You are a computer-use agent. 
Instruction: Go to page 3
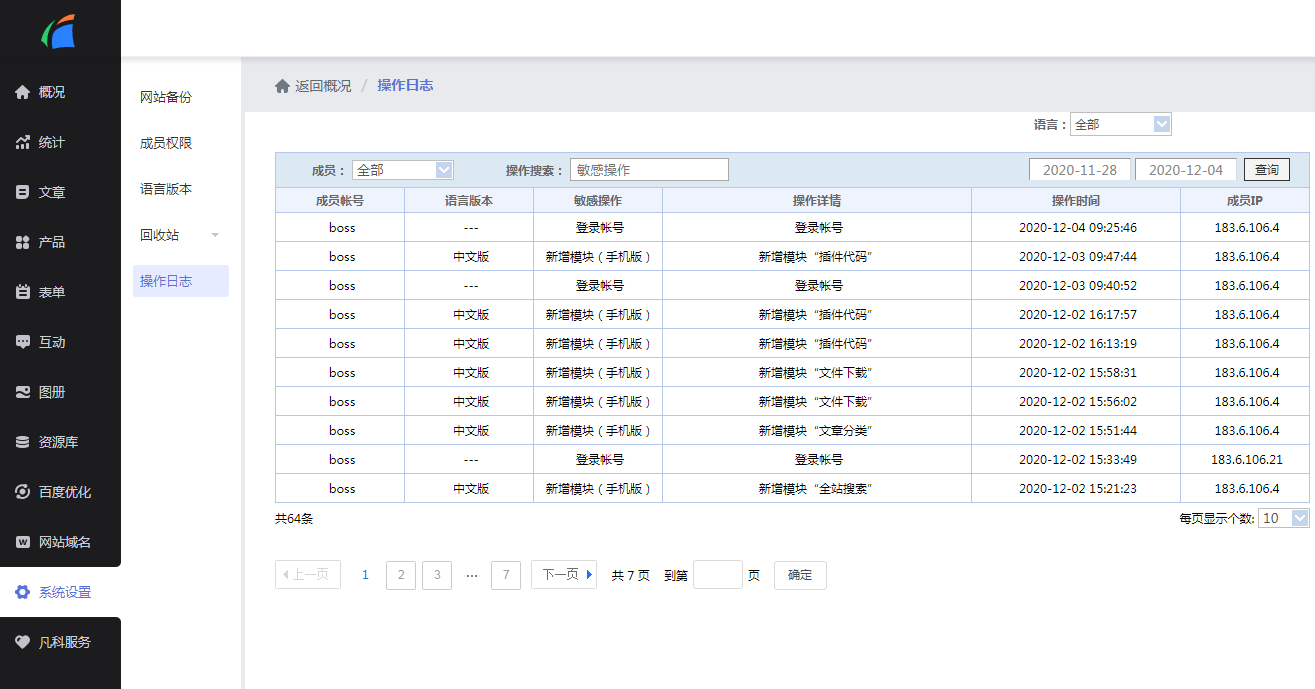point(437,575)
